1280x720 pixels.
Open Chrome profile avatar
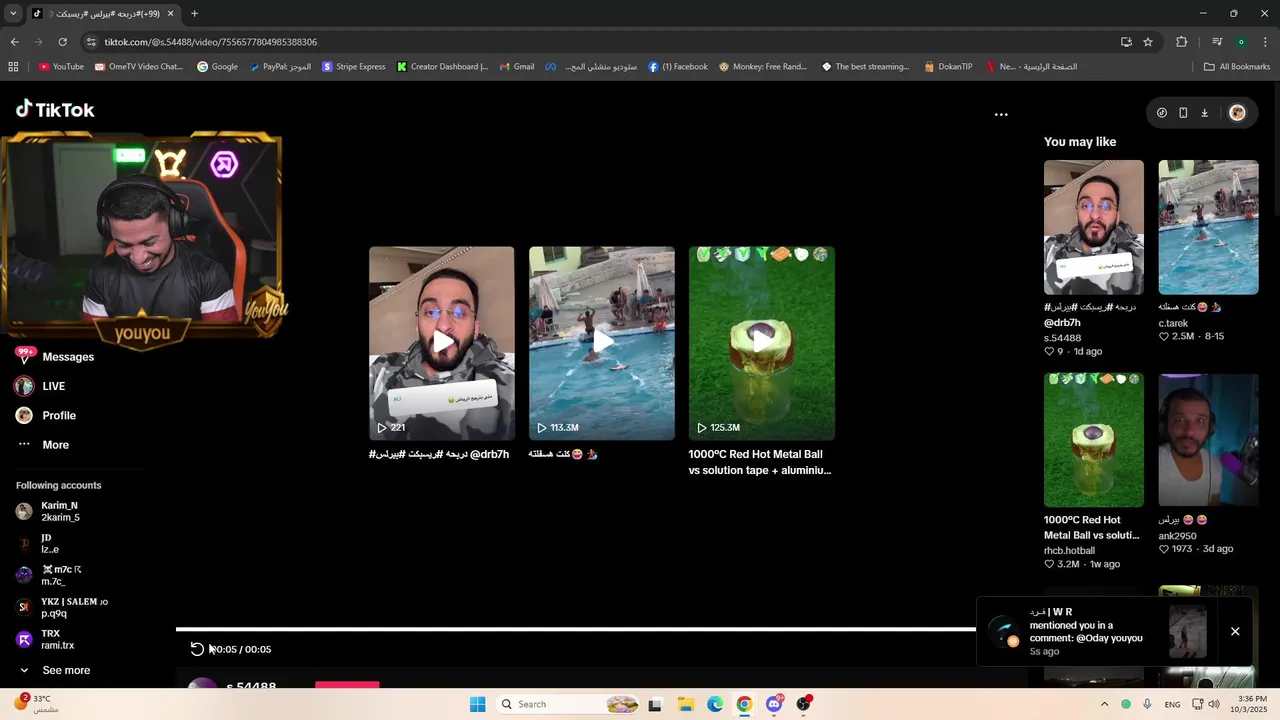click(x=1241, y=42)
